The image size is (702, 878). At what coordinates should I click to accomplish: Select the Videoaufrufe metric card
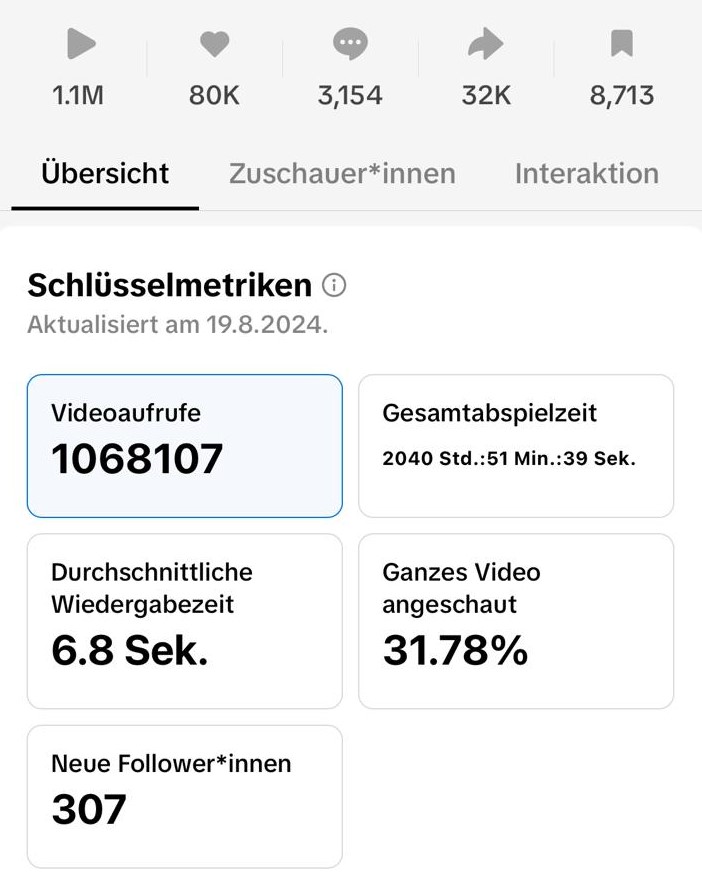click(184, 445)
